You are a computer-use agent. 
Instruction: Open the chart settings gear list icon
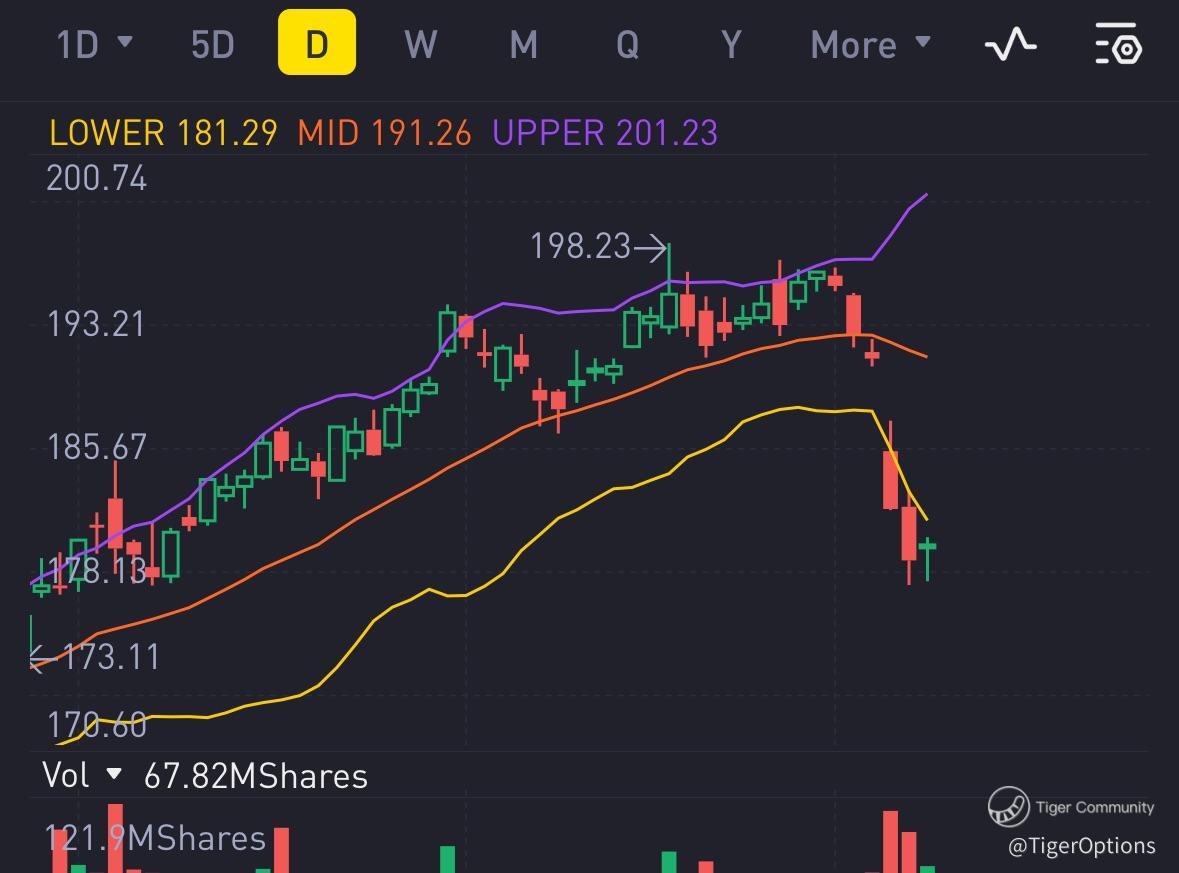click(x=1118, y=44)
